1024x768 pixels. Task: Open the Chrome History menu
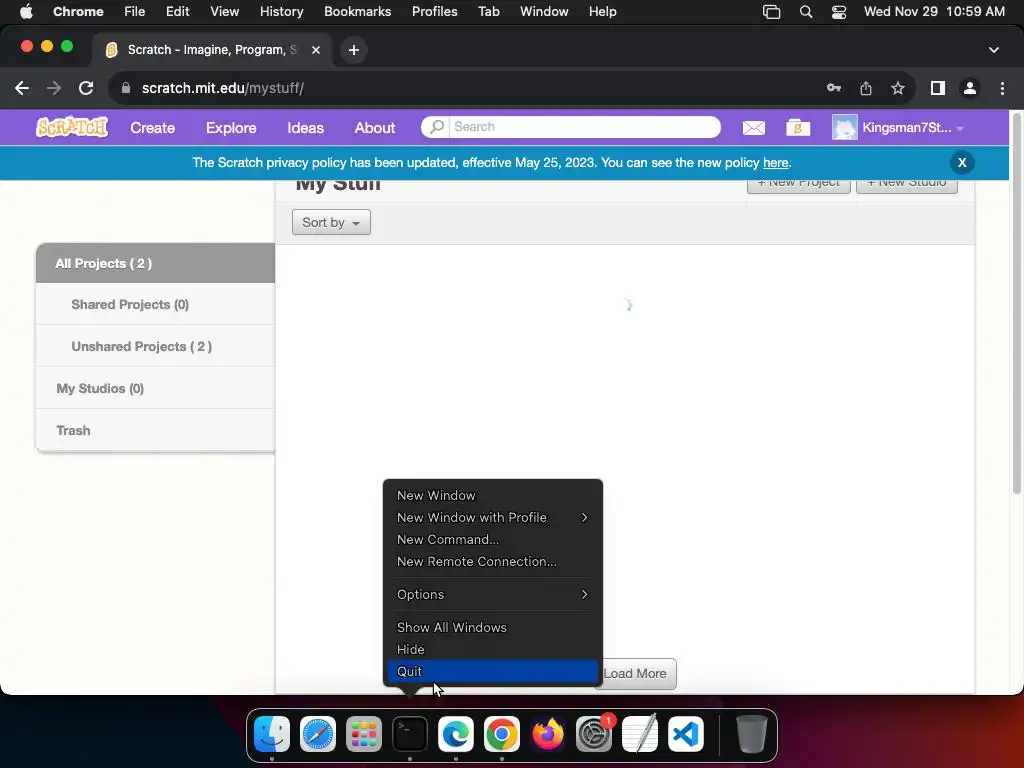tap(281, 12)
